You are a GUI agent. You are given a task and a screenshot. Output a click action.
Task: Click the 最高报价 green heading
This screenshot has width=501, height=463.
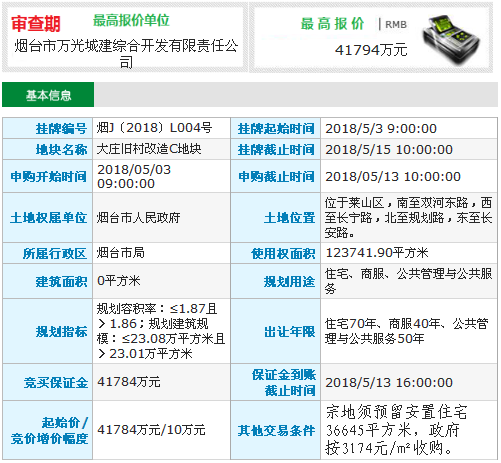coord(332,24)
